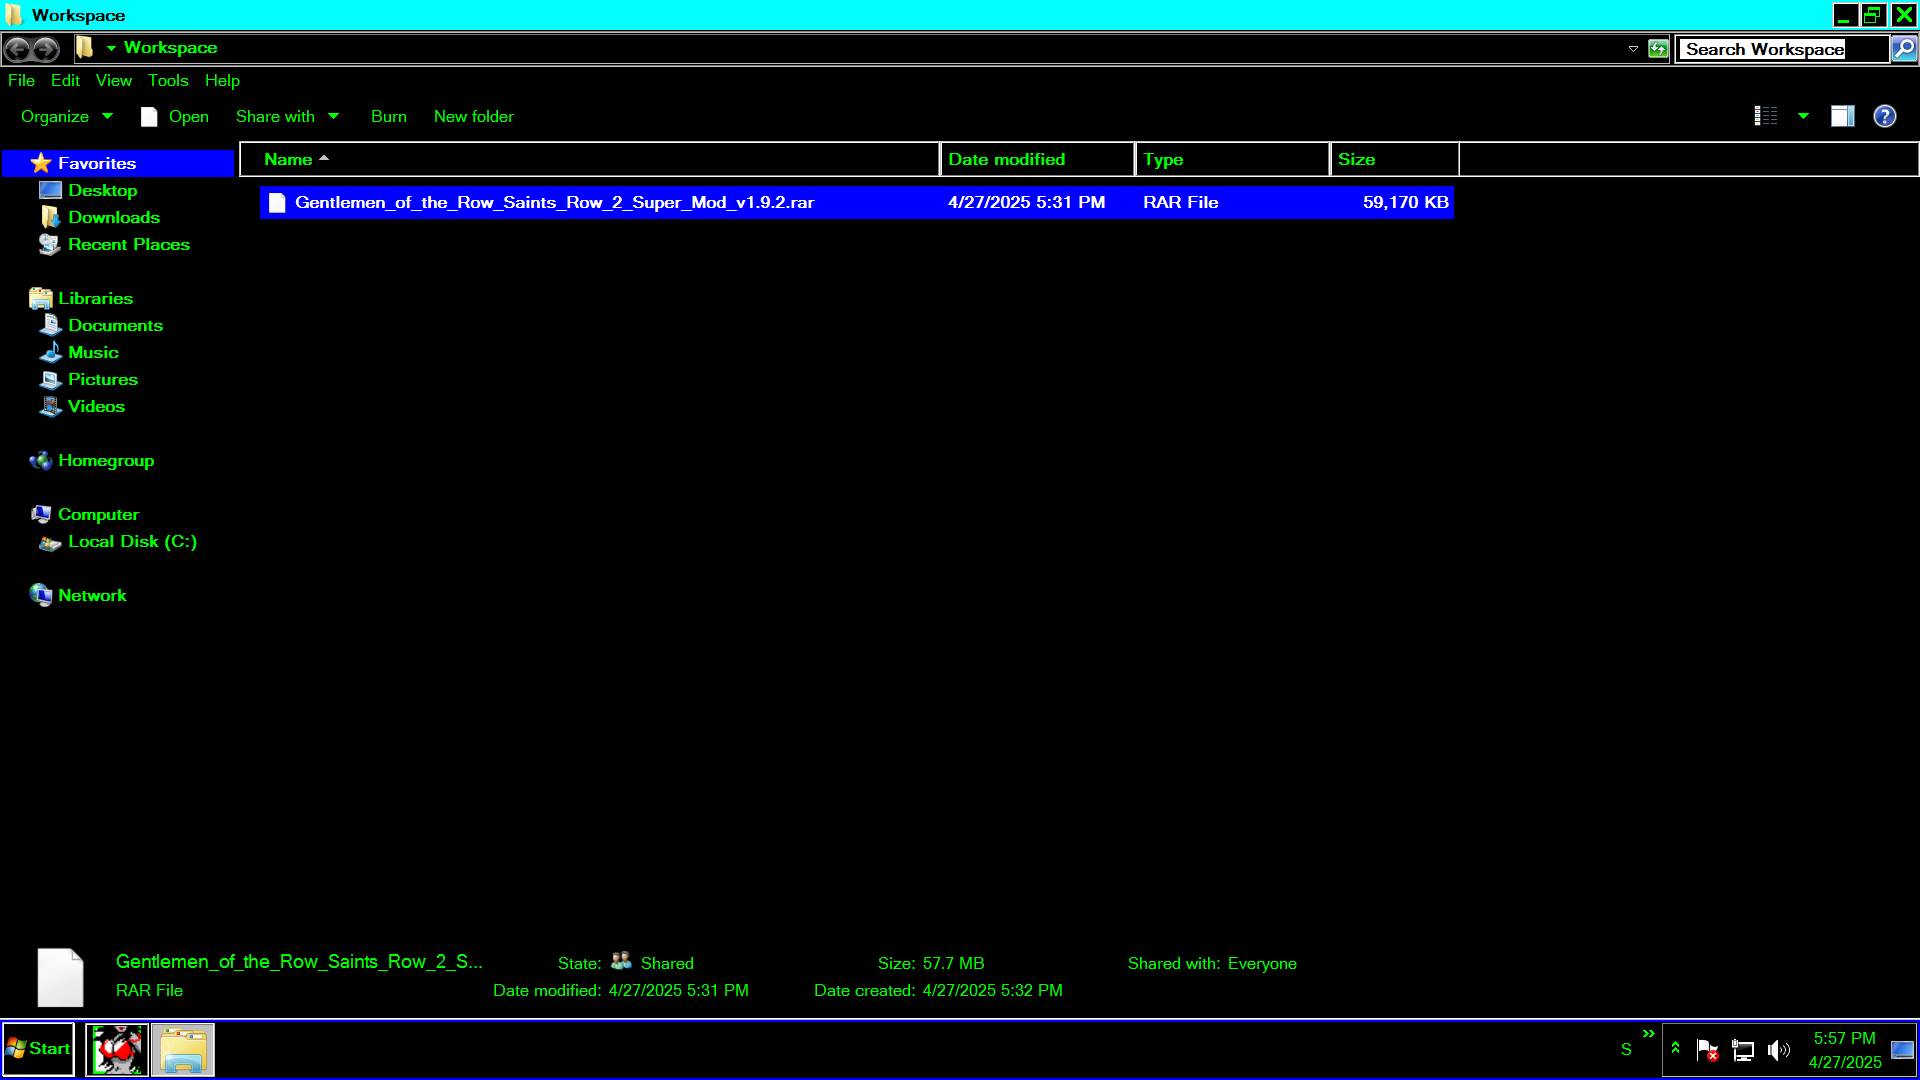Click the Network icon
The height and width of the screenshot is (1080, 1920).
tap(40, 595)
